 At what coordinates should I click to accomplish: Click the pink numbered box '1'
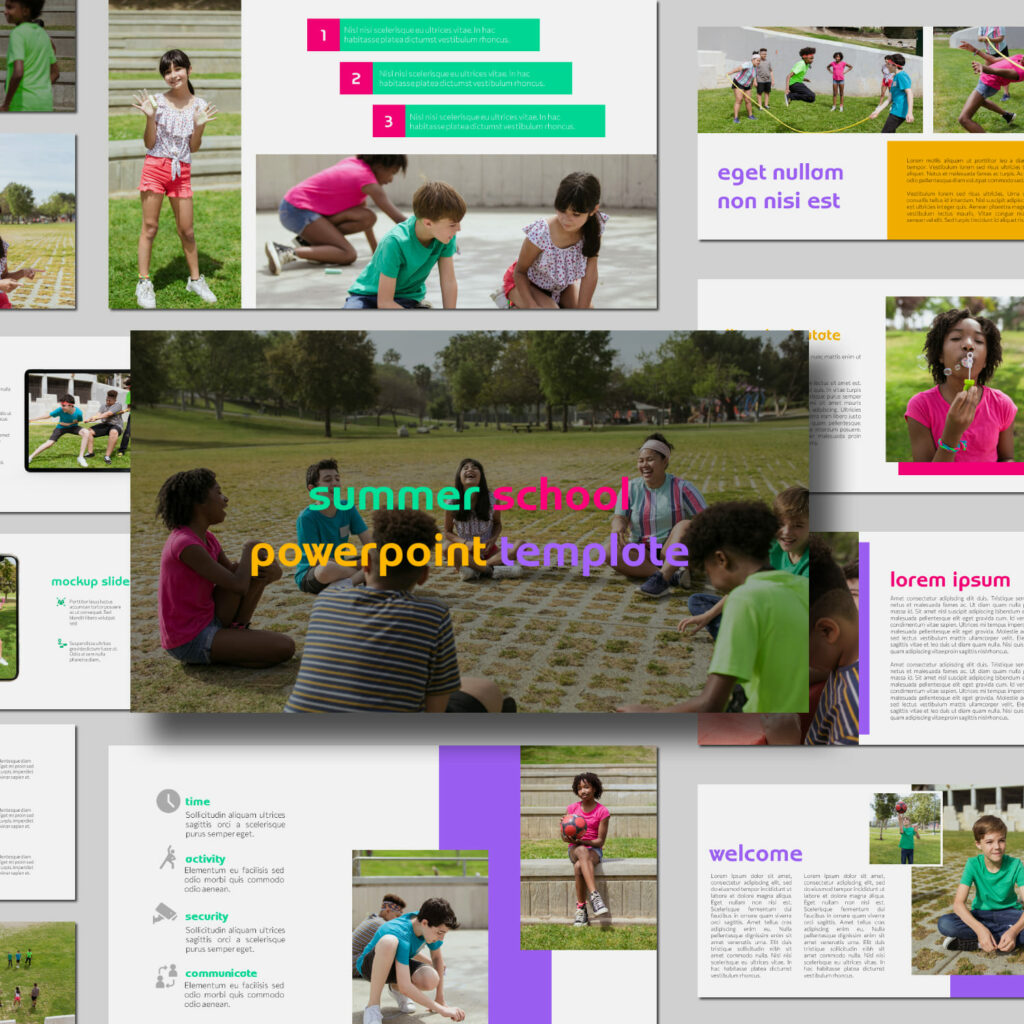(322, 34)
